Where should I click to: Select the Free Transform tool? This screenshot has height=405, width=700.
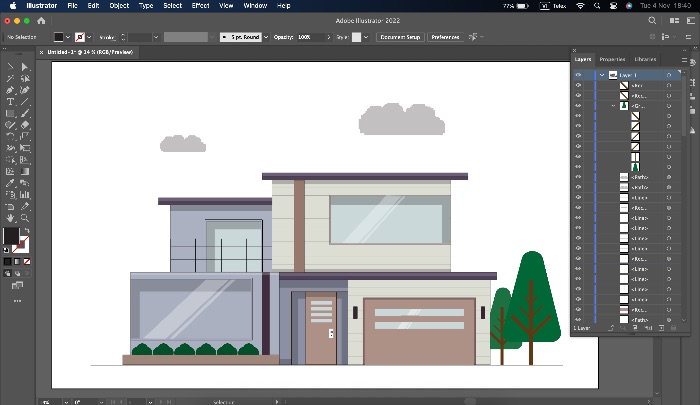[x=25, y=148]
